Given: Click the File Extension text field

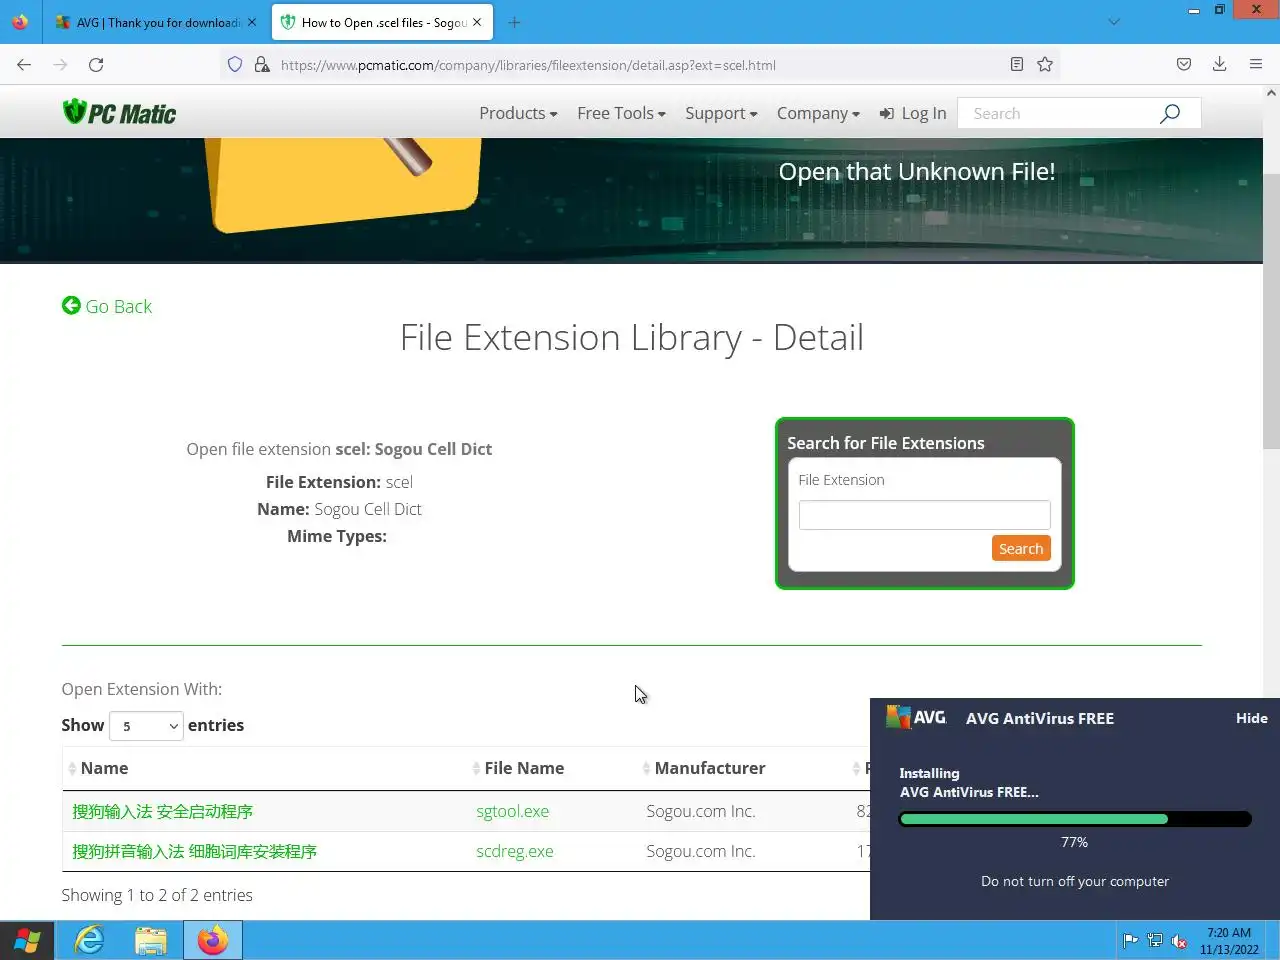Looking at the screenshot, I should point(924,514).
